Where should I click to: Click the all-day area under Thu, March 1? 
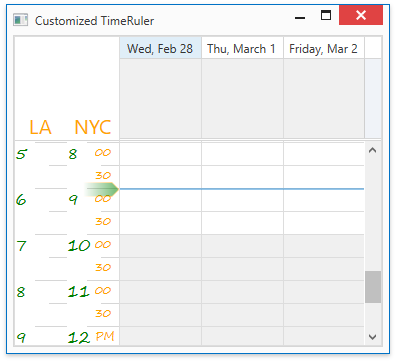click(x=242, y=98)
